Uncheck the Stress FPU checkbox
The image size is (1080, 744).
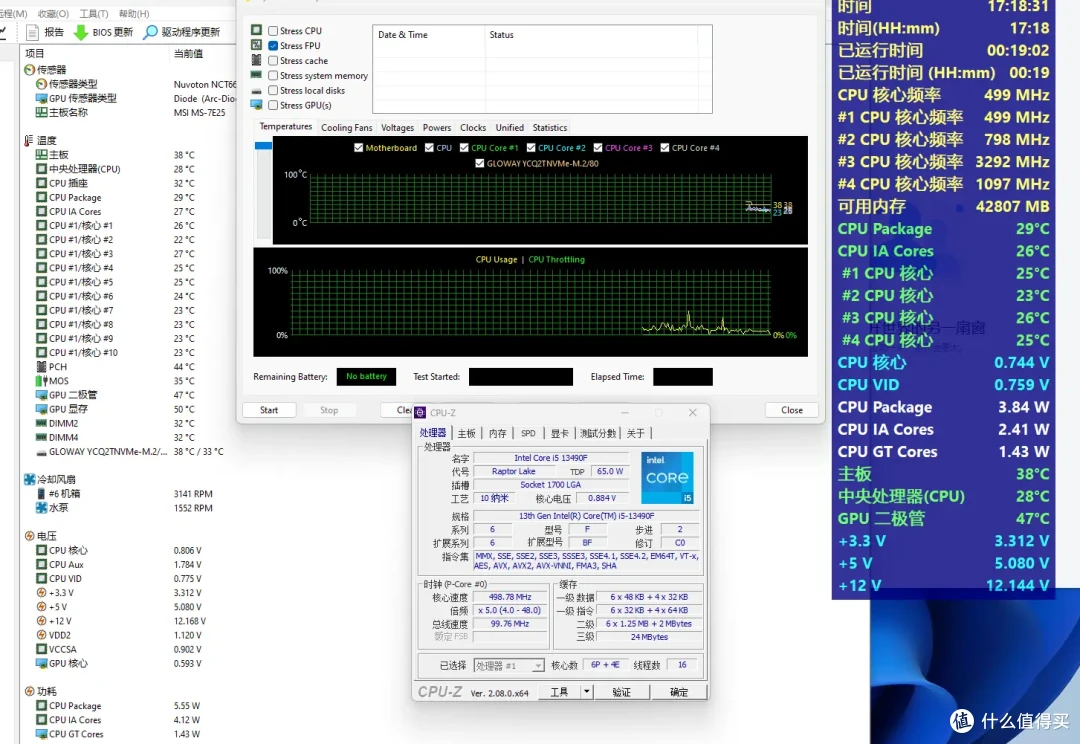(273, 45)
